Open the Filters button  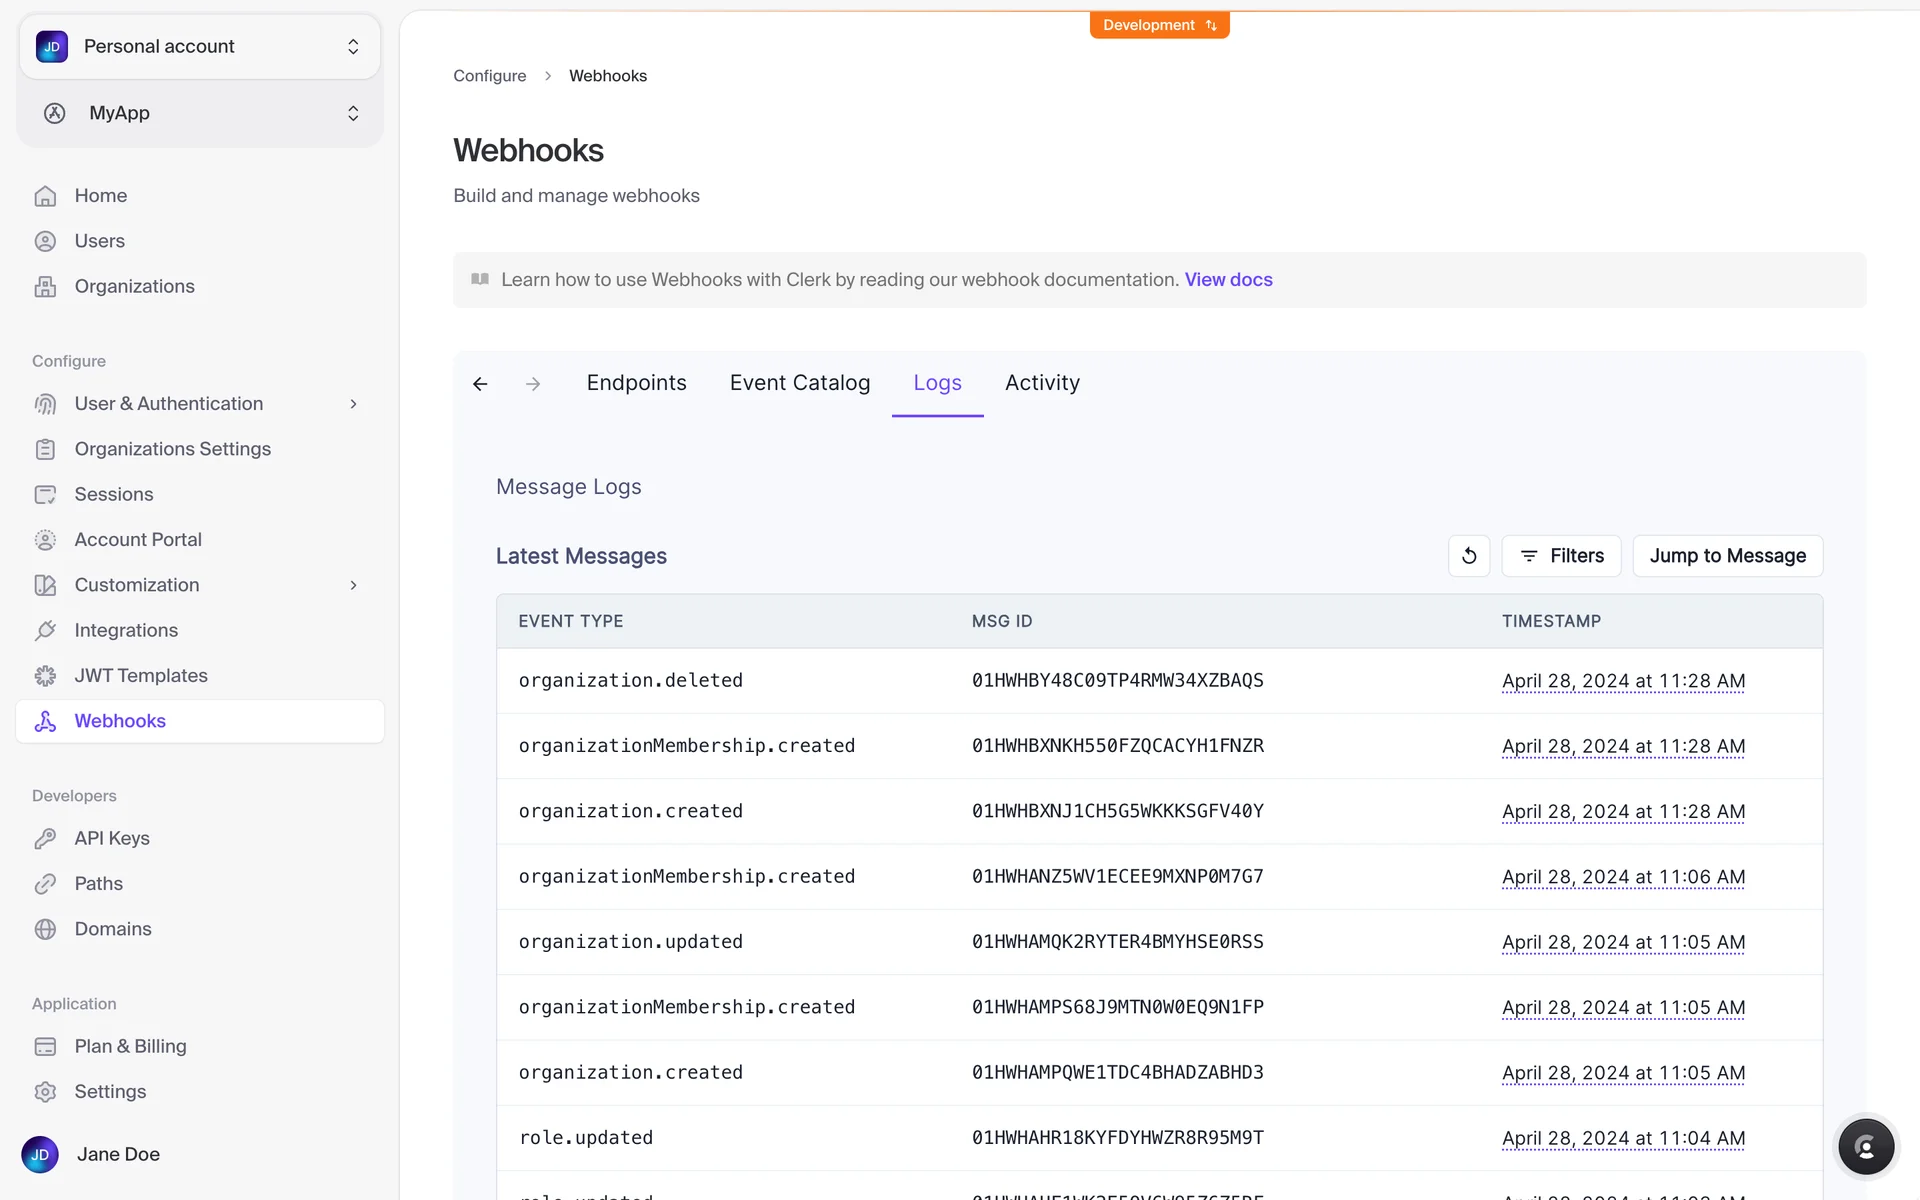1561,556
